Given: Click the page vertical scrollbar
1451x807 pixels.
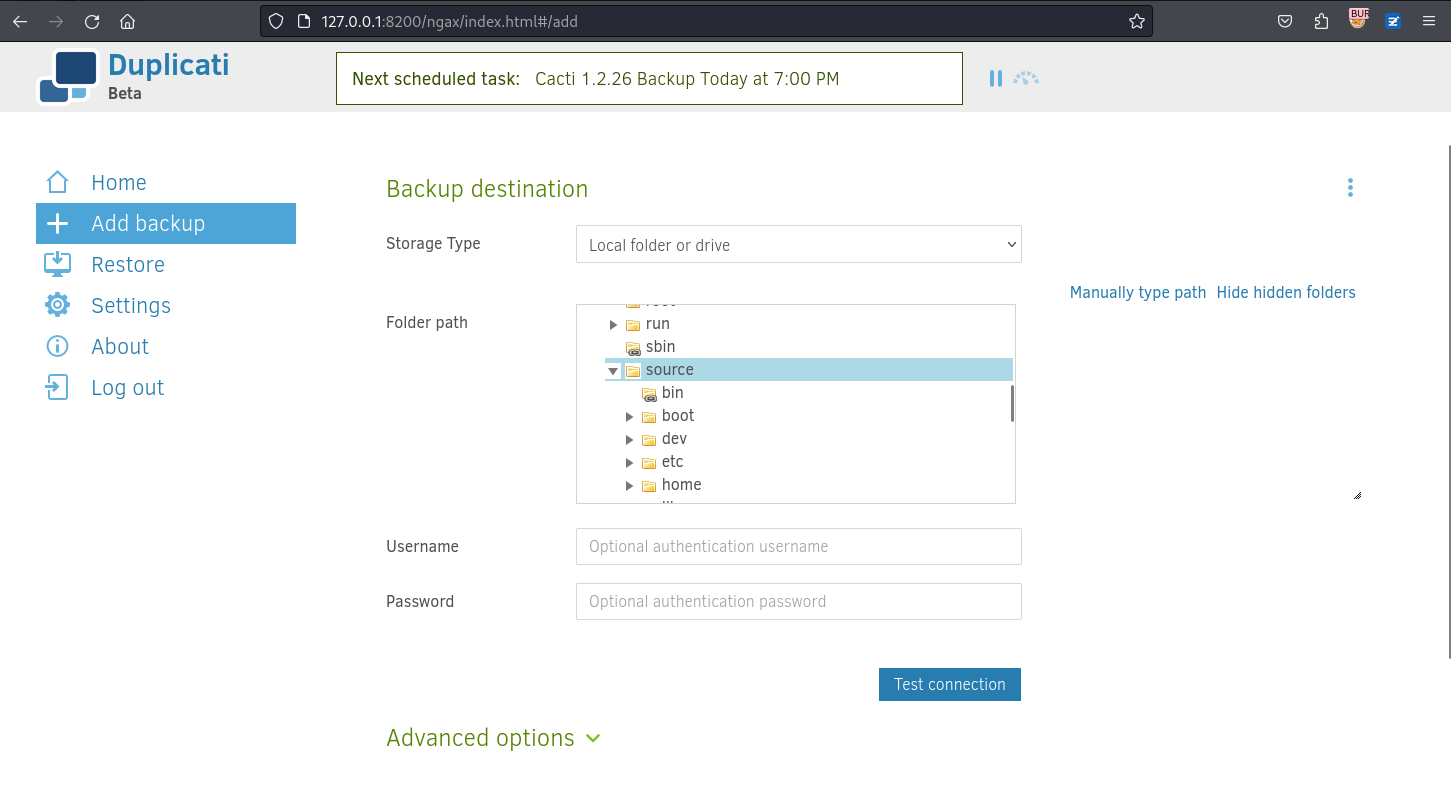Looking at the screenshot, I should (x=1447, y=400).
